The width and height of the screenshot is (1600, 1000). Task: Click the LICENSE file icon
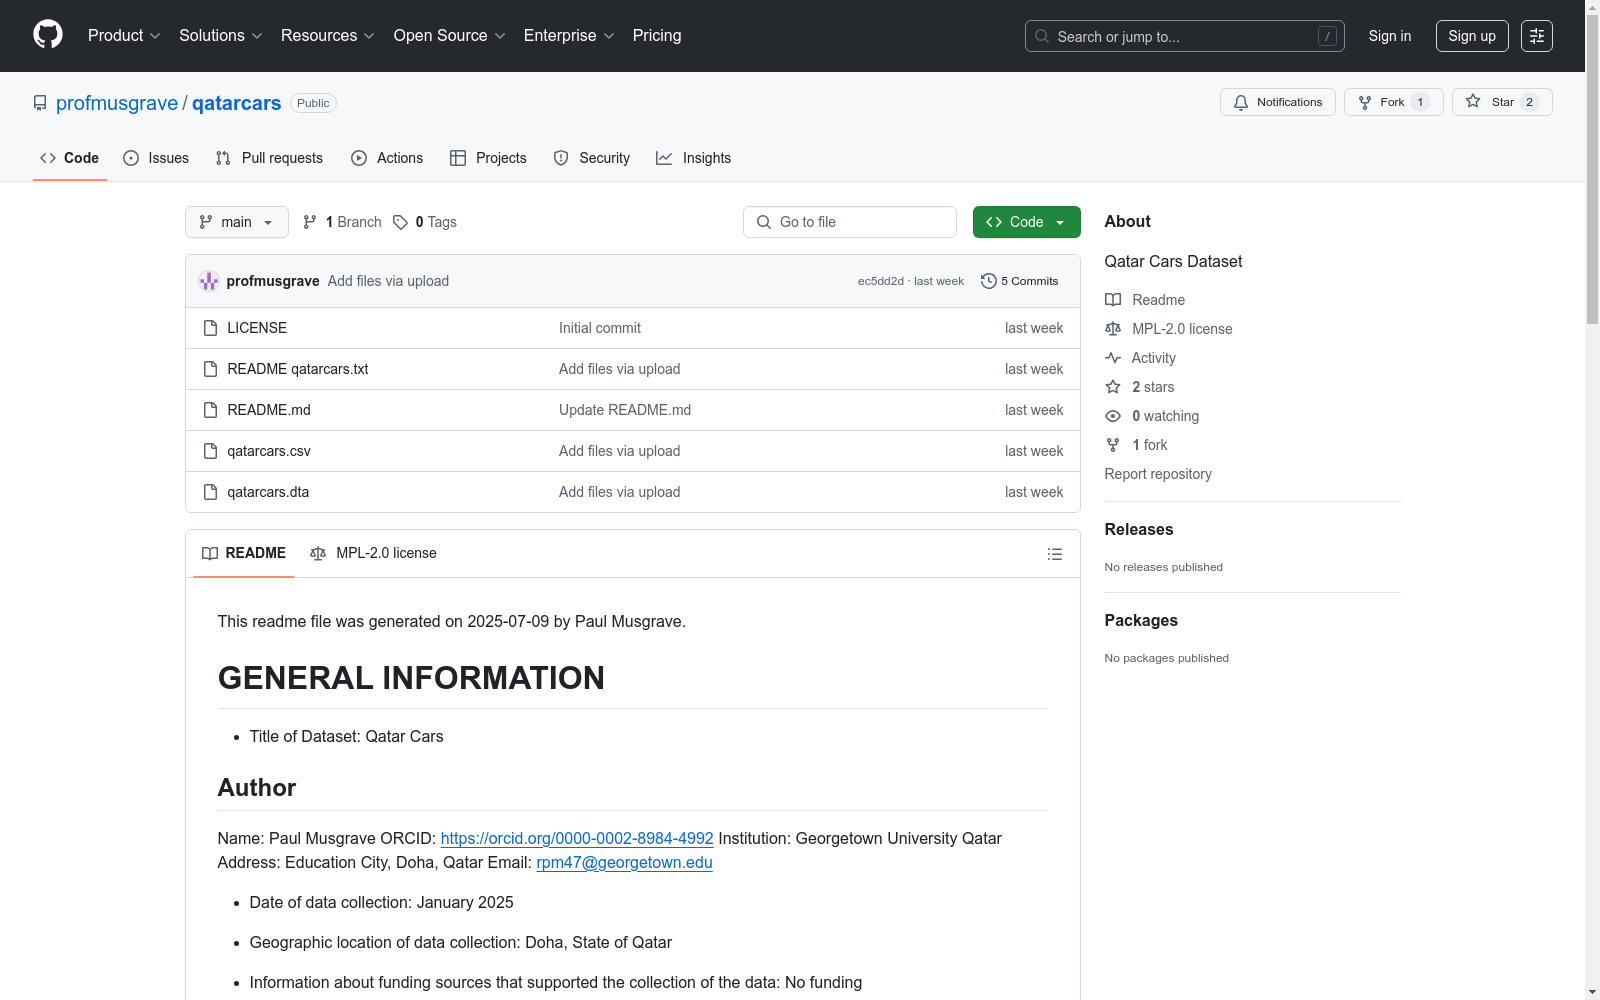[210, 328]
